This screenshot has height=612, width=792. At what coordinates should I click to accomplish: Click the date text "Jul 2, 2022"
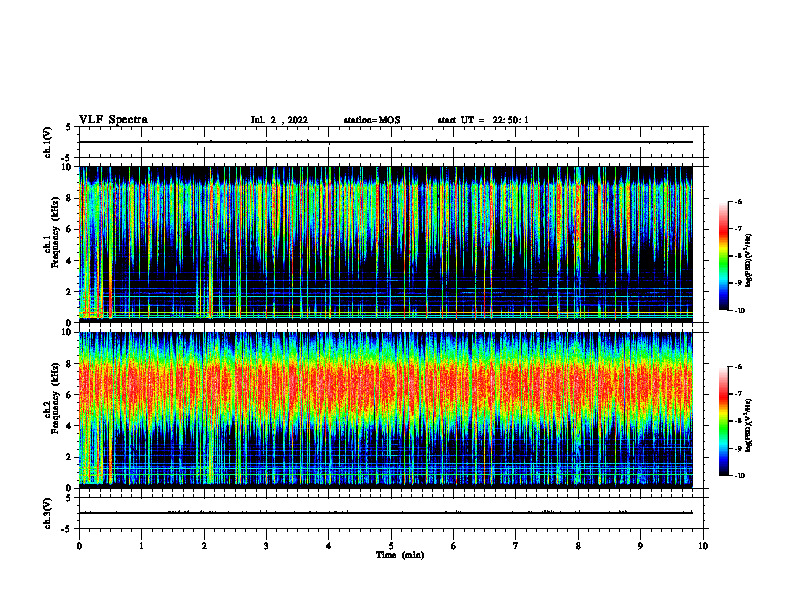(279, 120)
